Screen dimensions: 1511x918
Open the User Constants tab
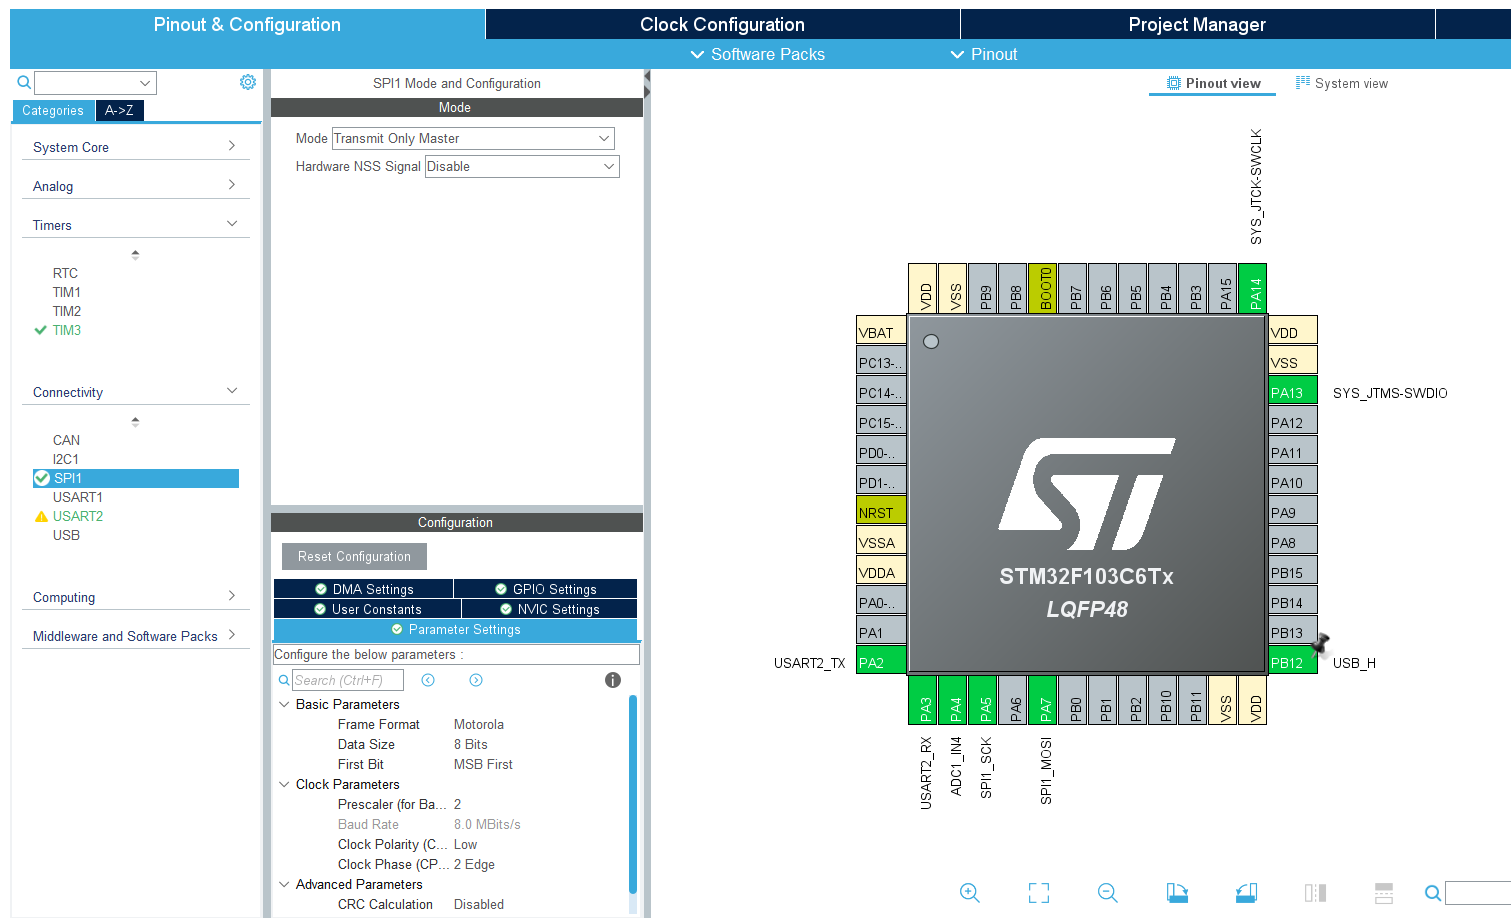[x=367, y=609]
